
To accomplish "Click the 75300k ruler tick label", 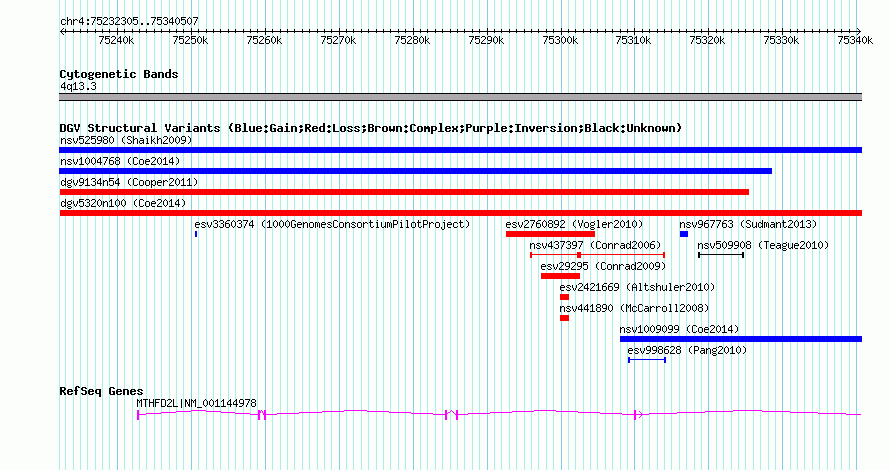I will click(560, 40).
